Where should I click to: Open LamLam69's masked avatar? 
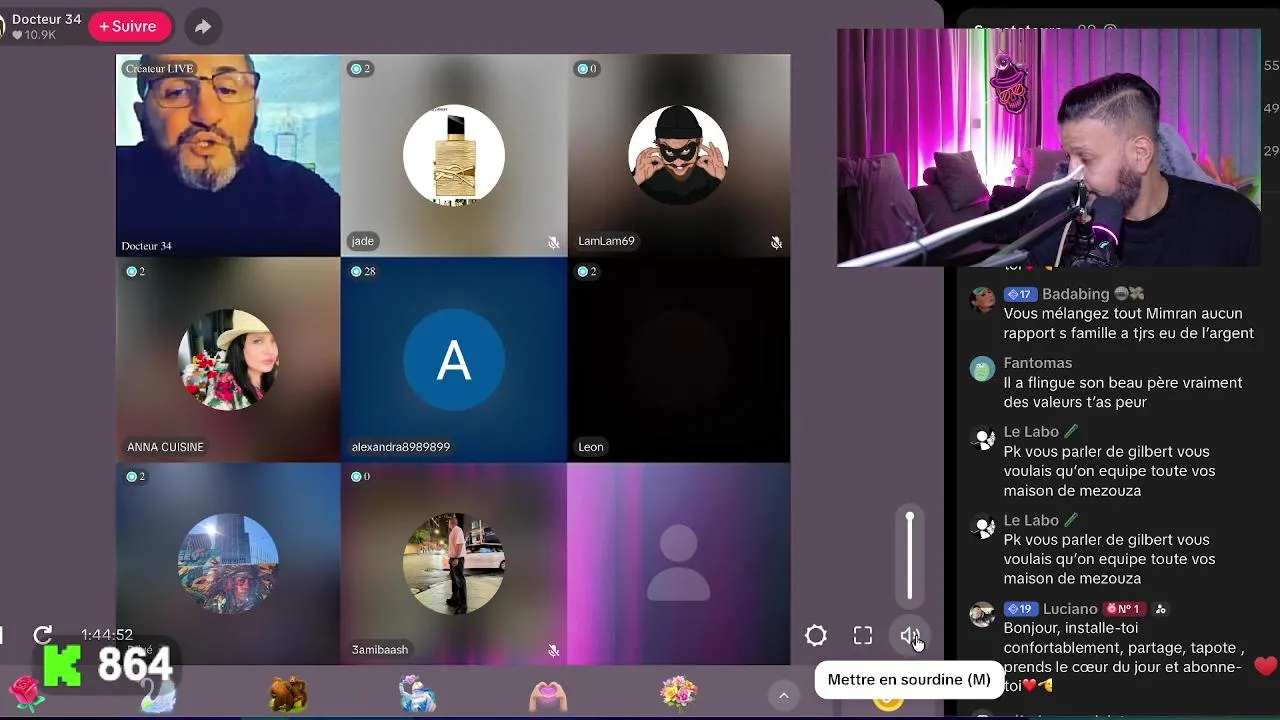[x=678, y=155]
